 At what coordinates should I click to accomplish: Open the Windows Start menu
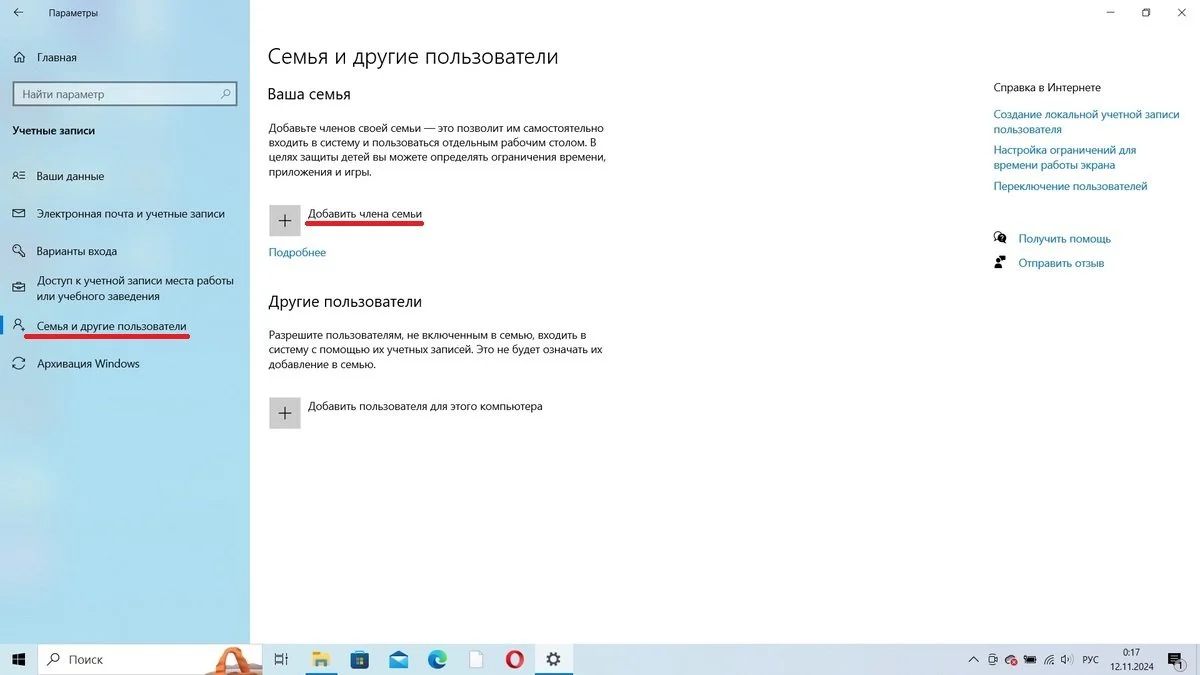[x=18, y=659]
